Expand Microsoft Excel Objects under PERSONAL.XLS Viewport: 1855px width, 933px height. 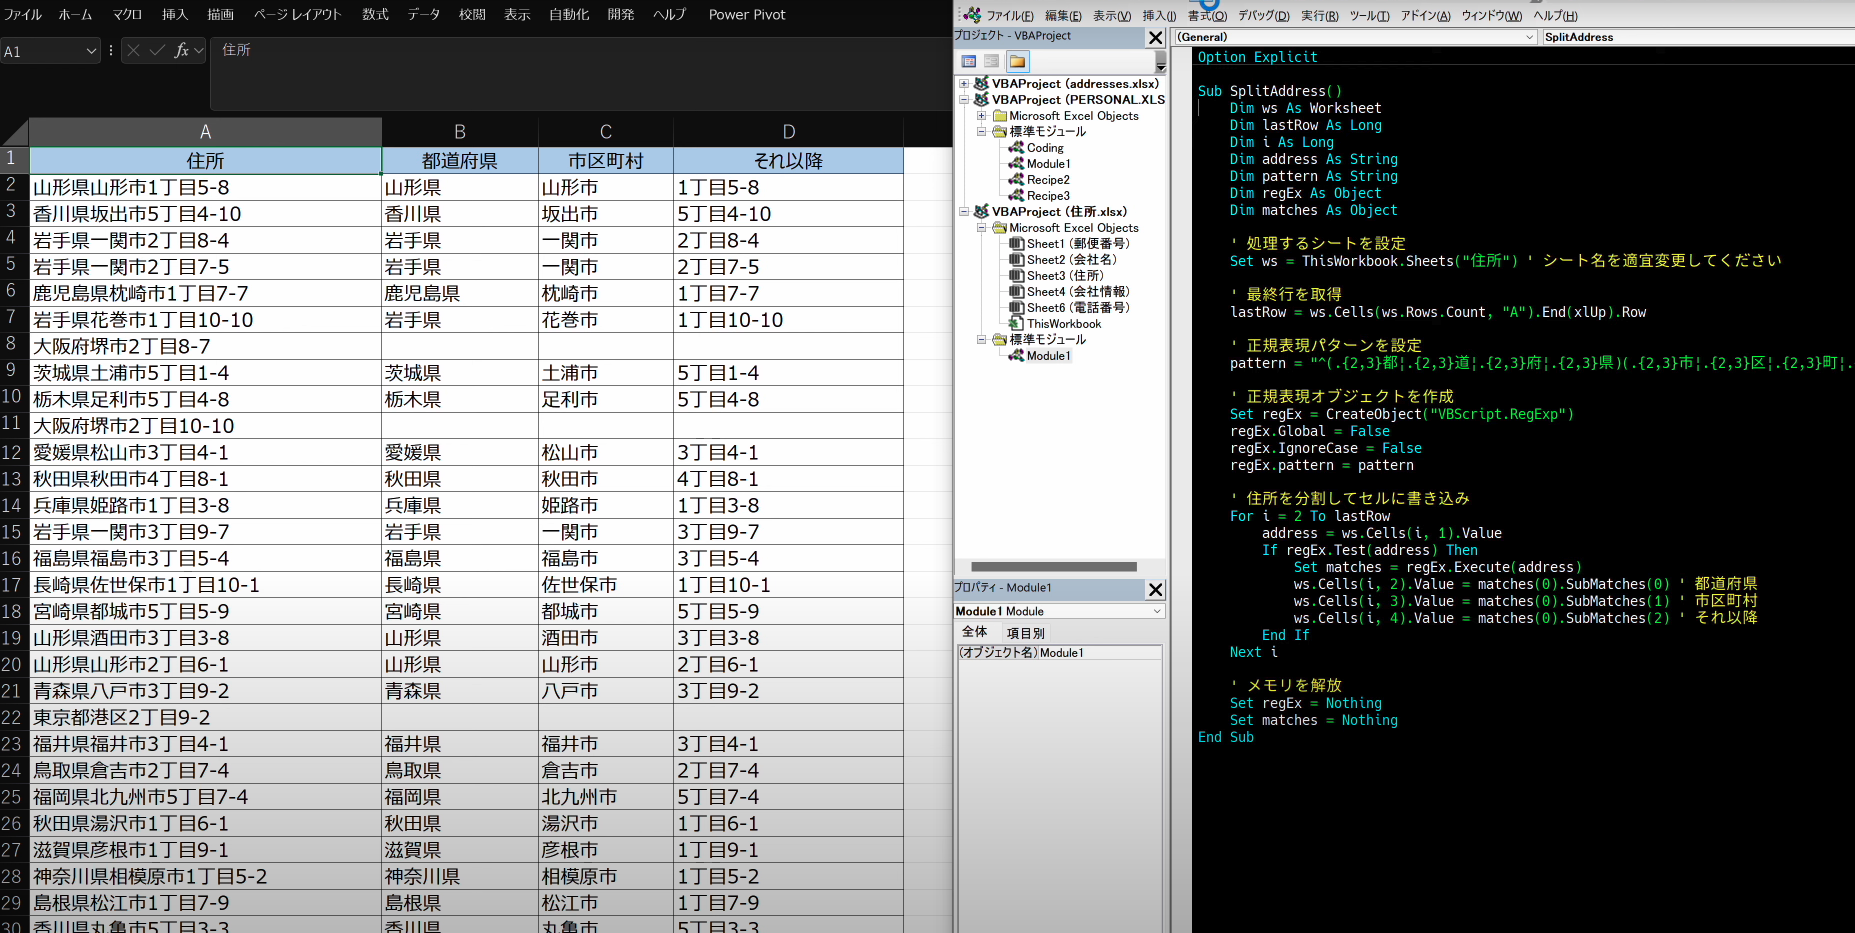pos(982,116)
